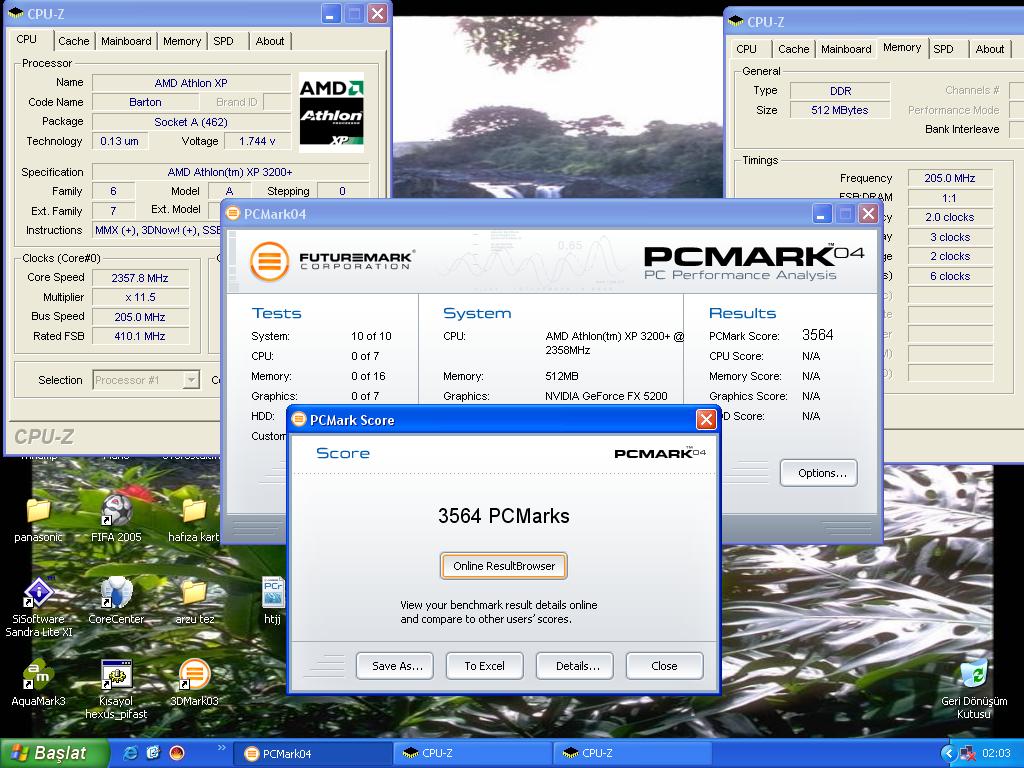Click the memory Type value DDR

[840, 91]
